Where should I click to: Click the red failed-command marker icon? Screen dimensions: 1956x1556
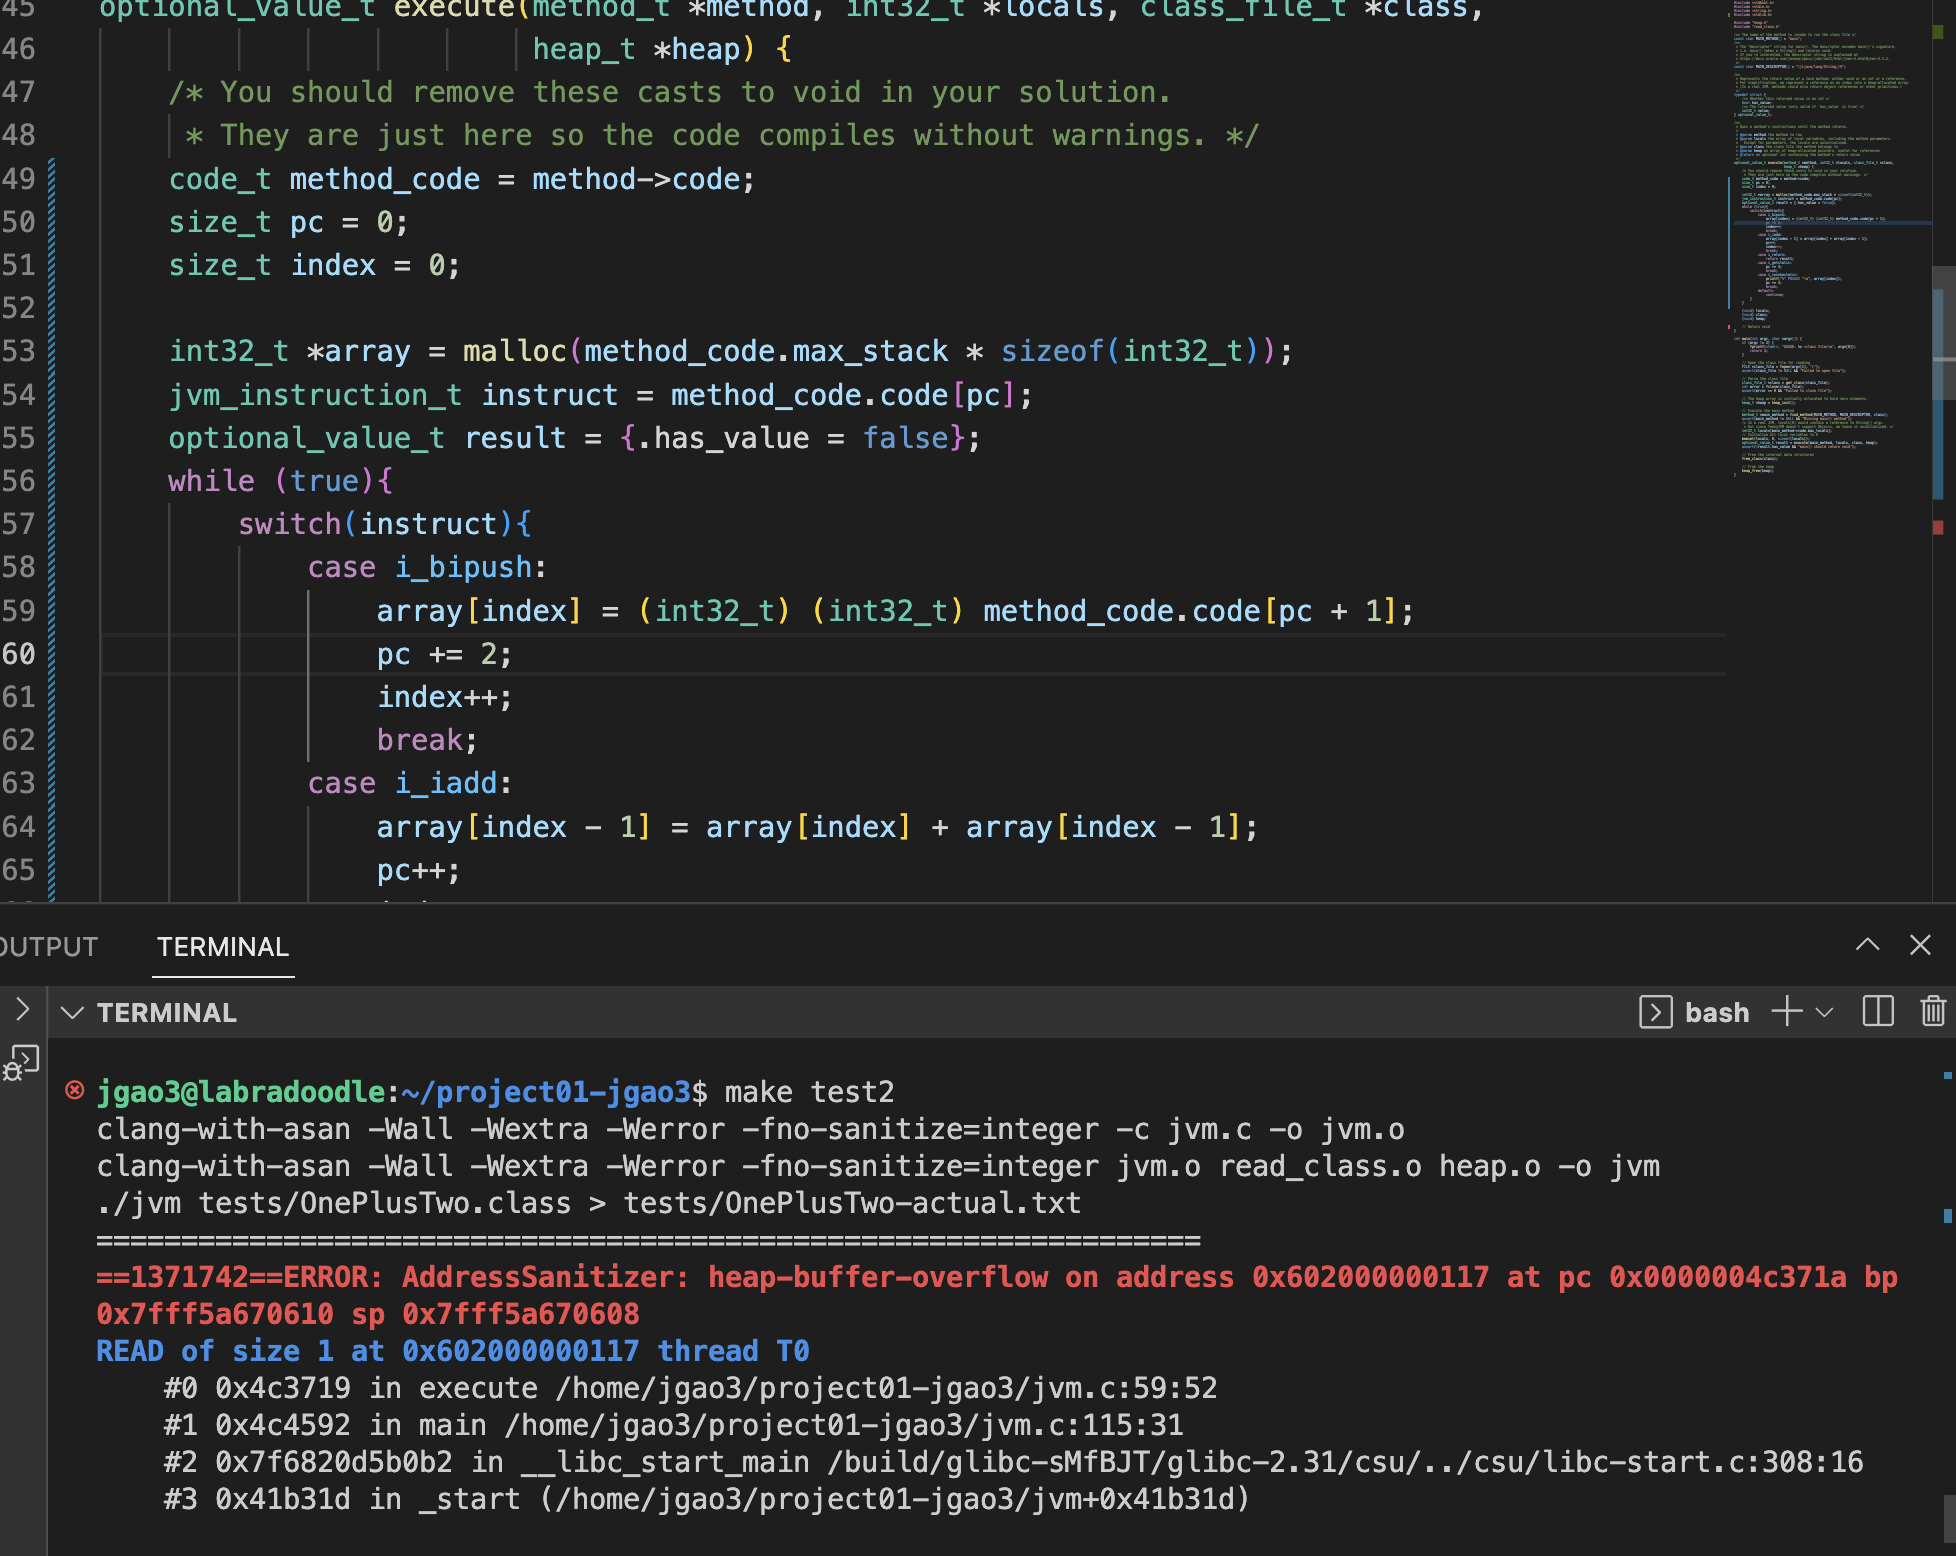tap(74, 1090)
